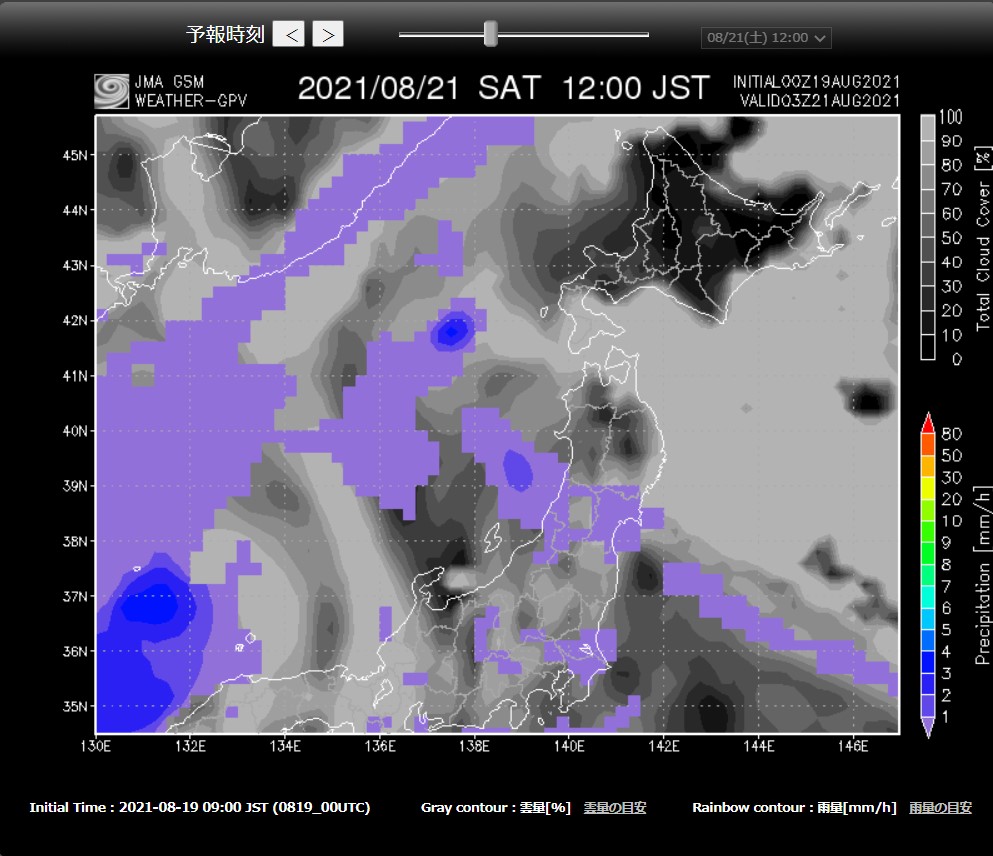993x856 pixels.
Task: Click the Initial Time text at bottom left
Action: click(x=199, y=808)
